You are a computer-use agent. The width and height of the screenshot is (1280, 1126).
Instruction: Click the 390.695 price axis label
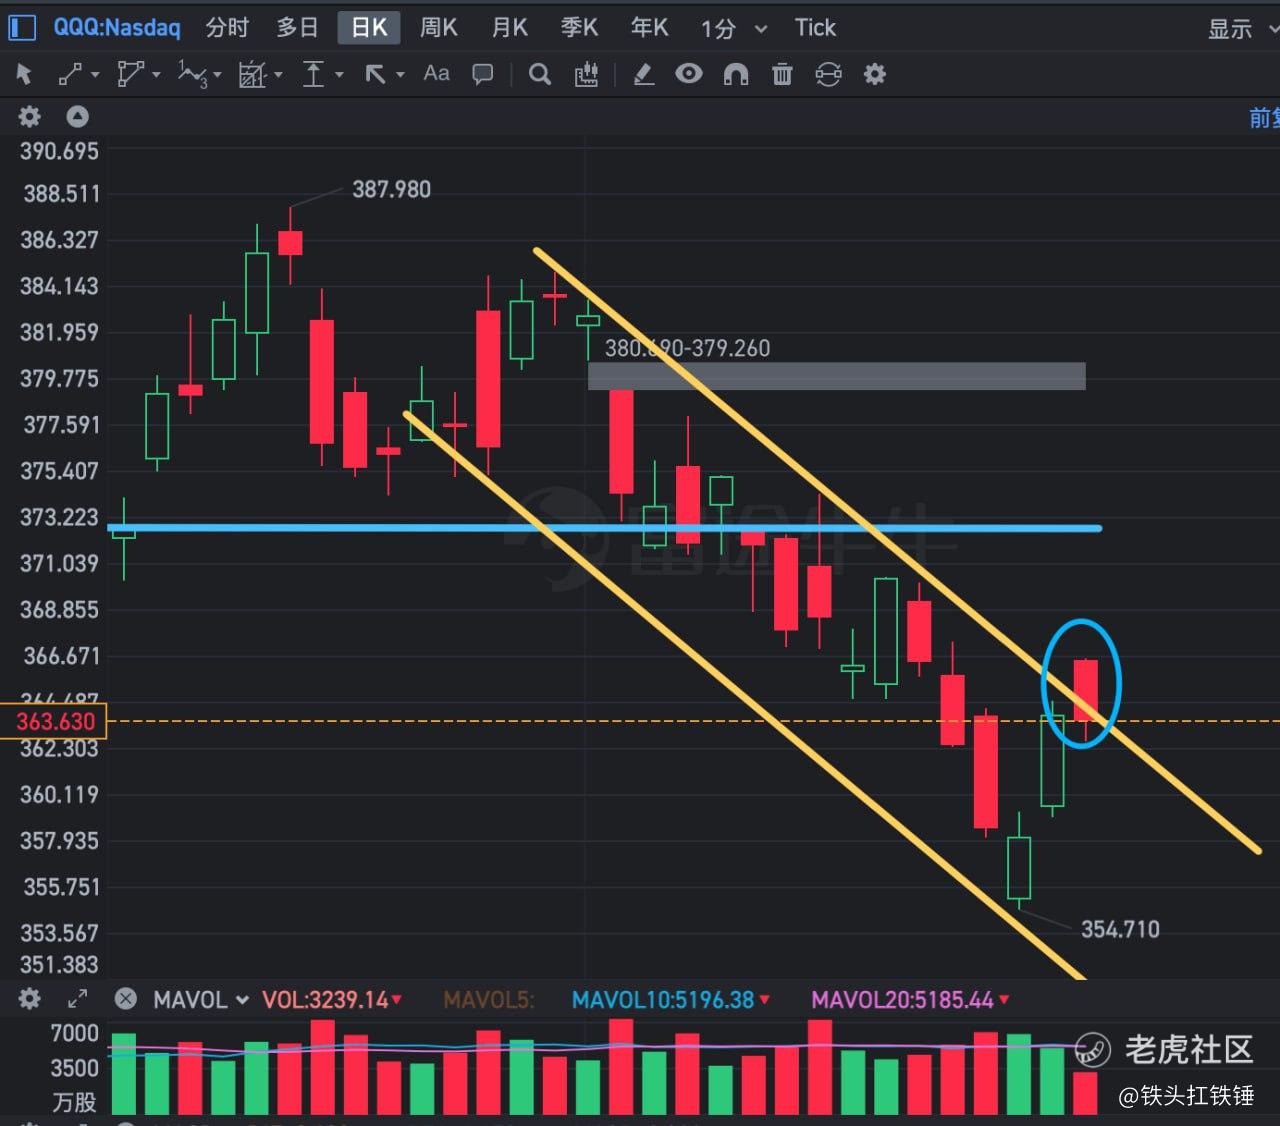pos(60,151)
